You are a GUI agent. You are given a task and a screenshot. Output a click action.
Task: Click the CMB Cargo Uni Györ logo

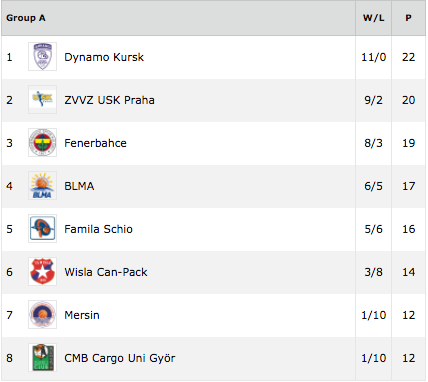pyautogui.click(x=42, y=357)
